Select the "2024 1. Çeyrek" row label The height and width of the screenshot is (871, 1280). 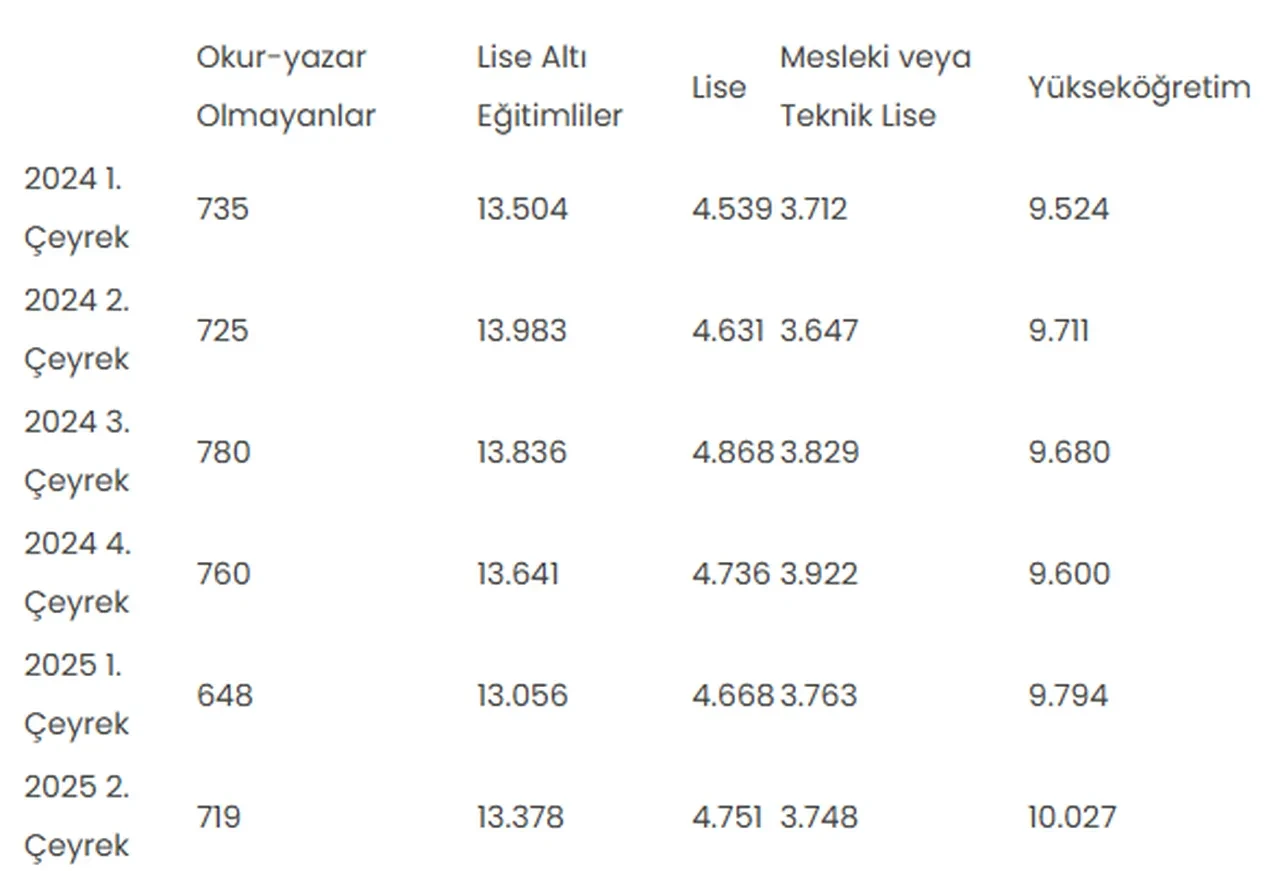(77, 209)
